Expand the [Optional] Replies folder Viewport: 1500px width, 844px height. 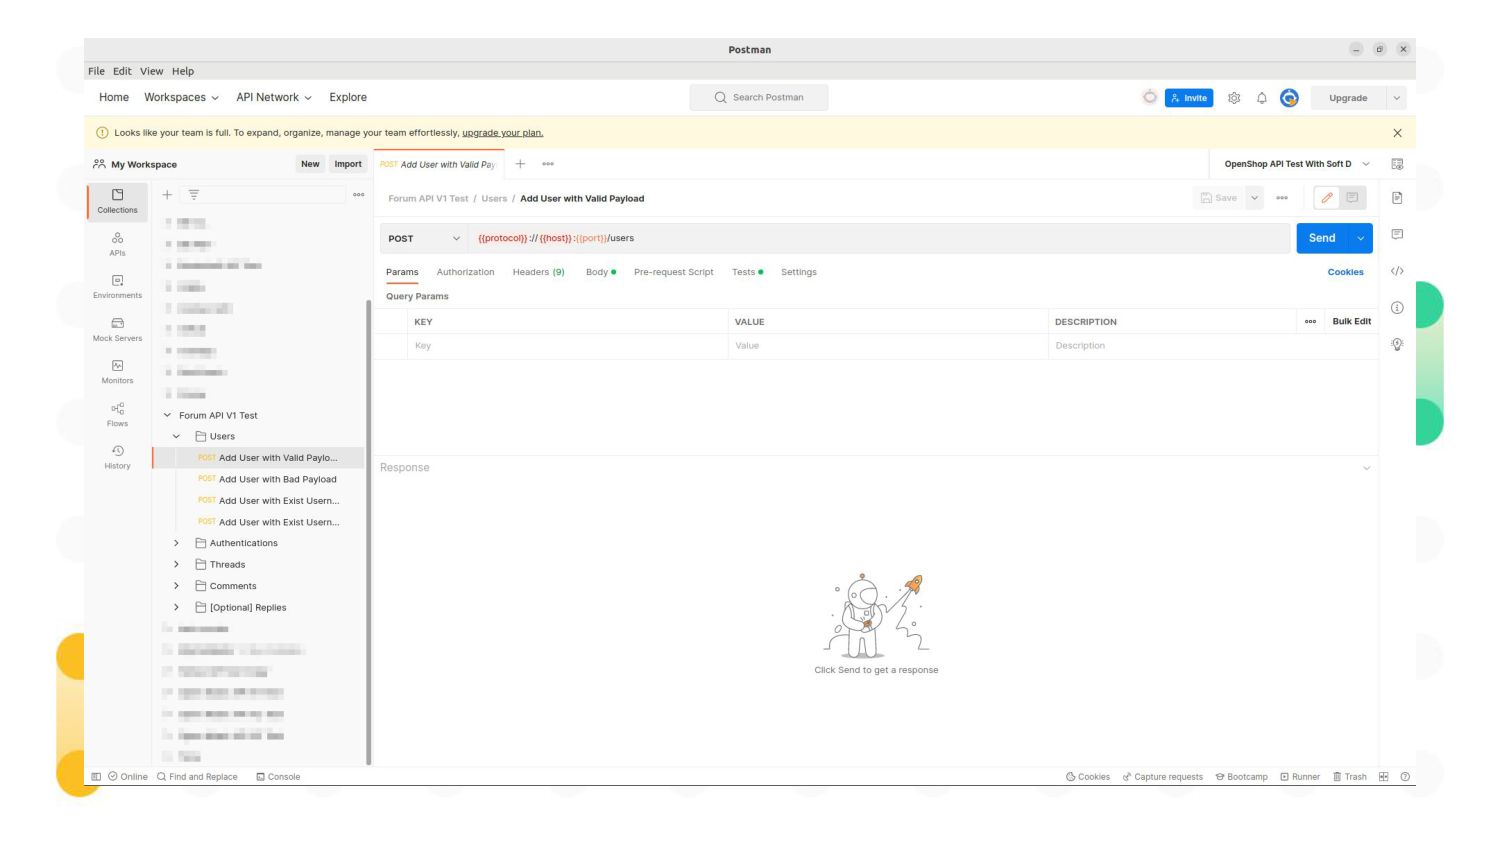[x=176, y=608]
